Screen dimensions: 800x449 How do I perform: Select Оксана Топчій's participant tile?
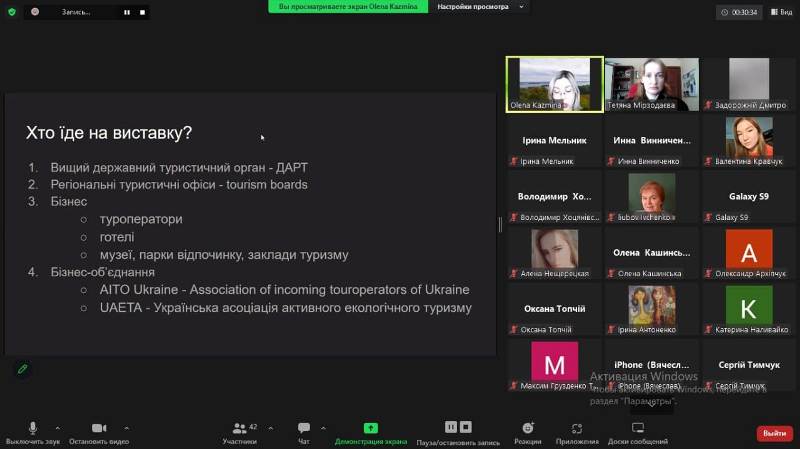pos(555,310)
